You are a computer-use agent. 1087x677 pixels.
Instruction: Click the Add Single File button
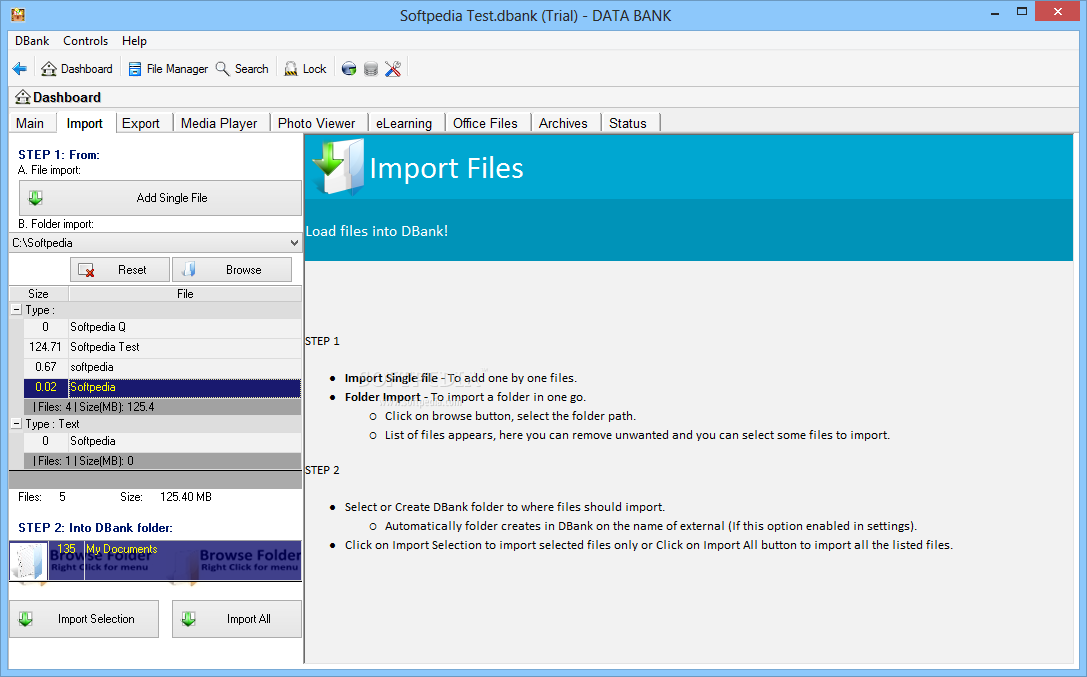(160, 198)
